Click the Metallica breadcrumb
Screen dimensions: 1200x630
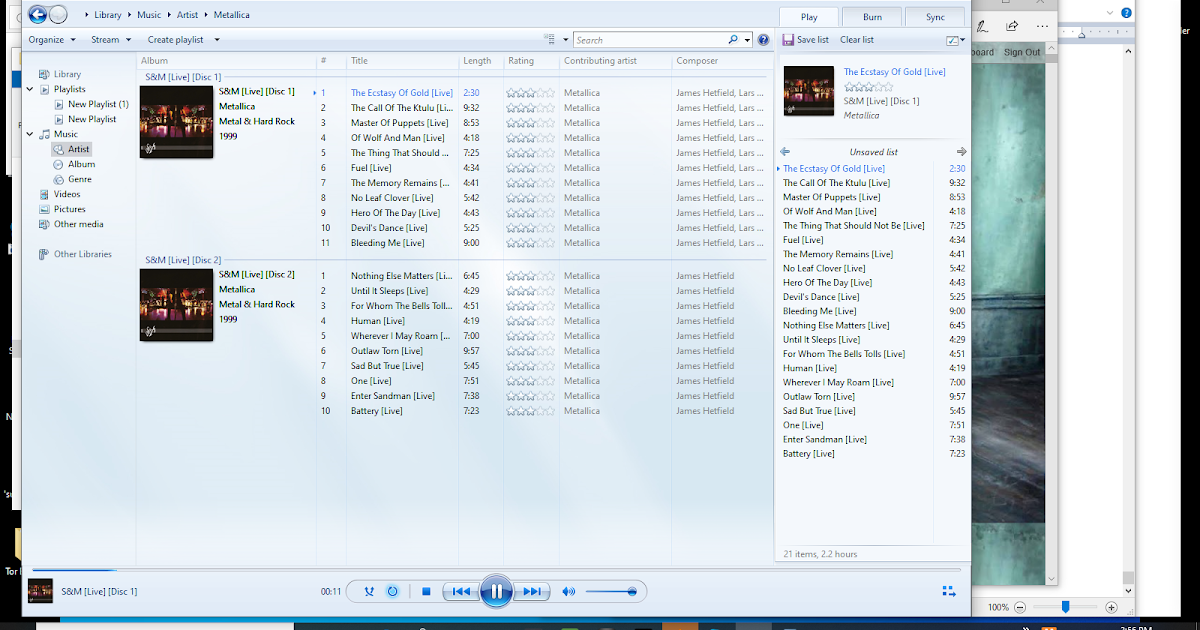tap(231, 15)
